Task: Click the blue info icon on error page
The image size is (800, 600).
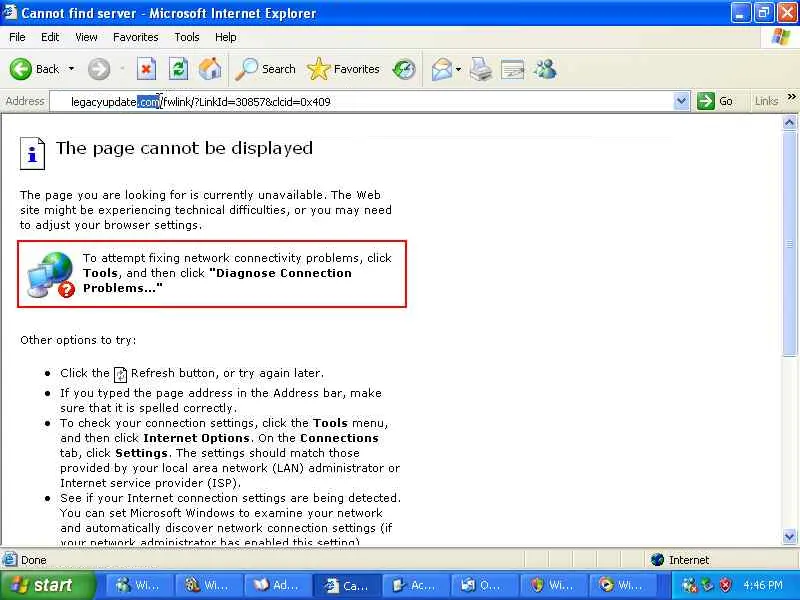Action: 33,153
